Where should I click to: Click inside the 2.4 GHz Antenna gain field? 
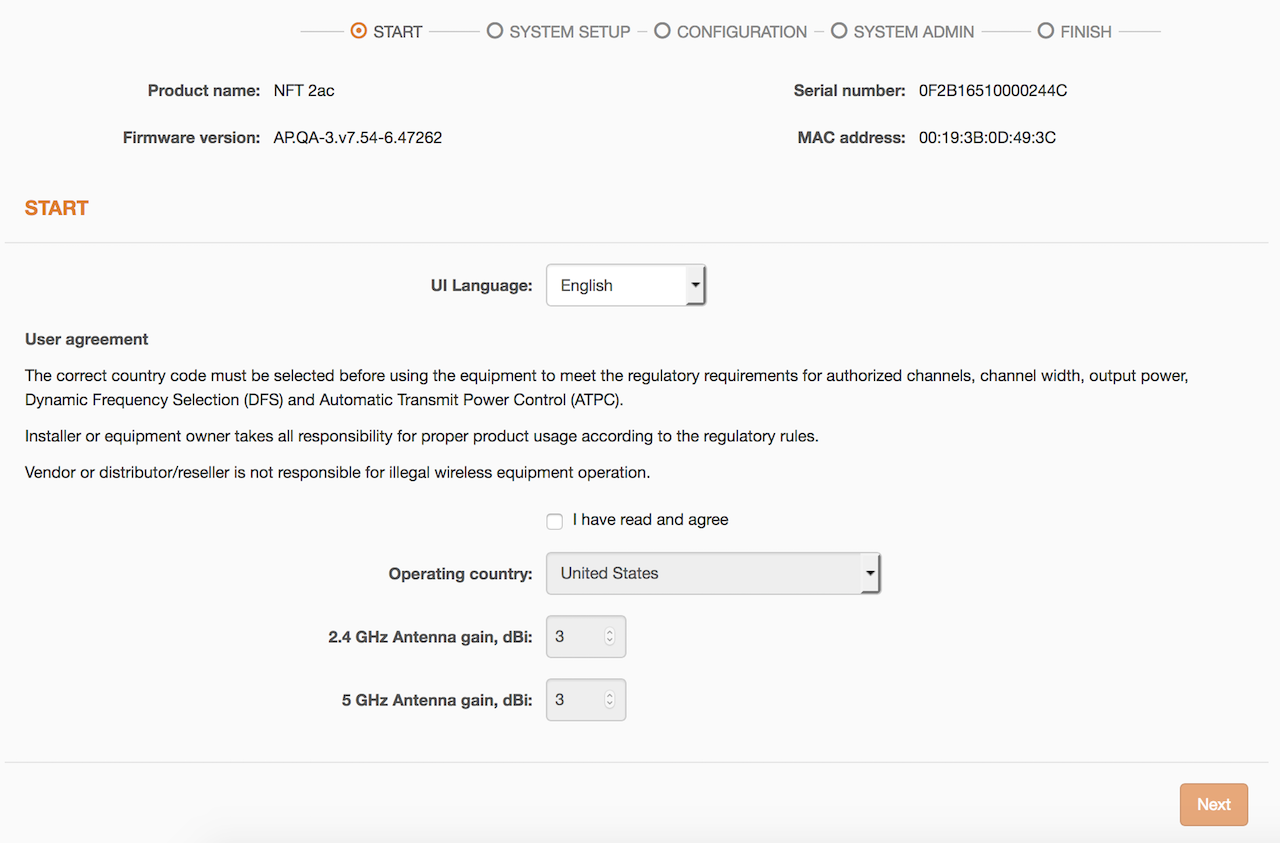[574, 637]
